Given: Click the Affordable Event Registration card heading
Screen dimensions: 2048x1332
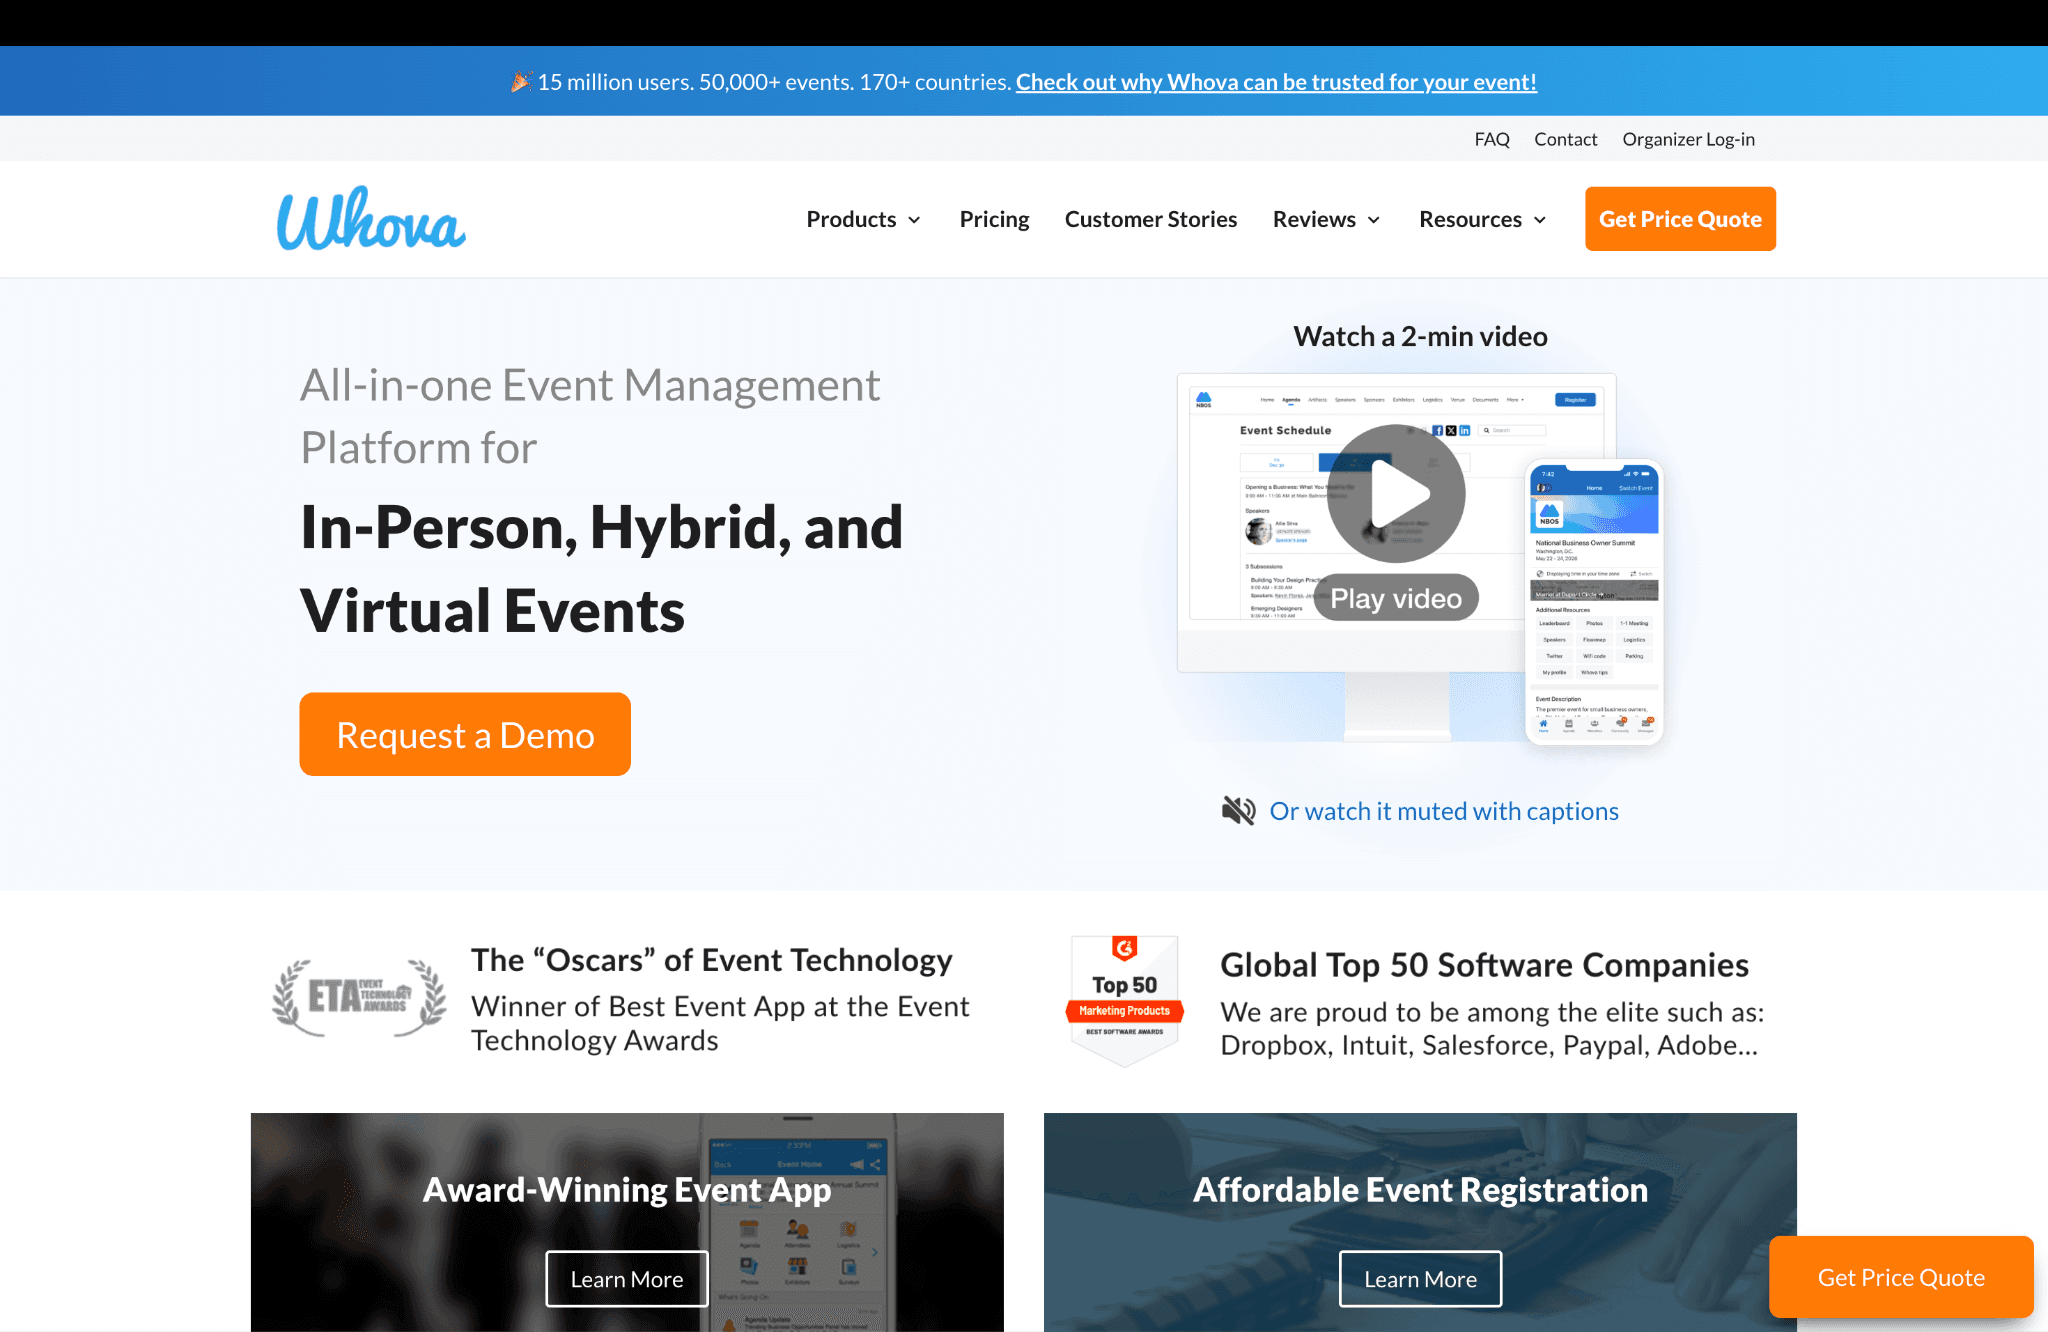Looking at the screenshot, I should pyautogui.click(x=1420, y=1189).
